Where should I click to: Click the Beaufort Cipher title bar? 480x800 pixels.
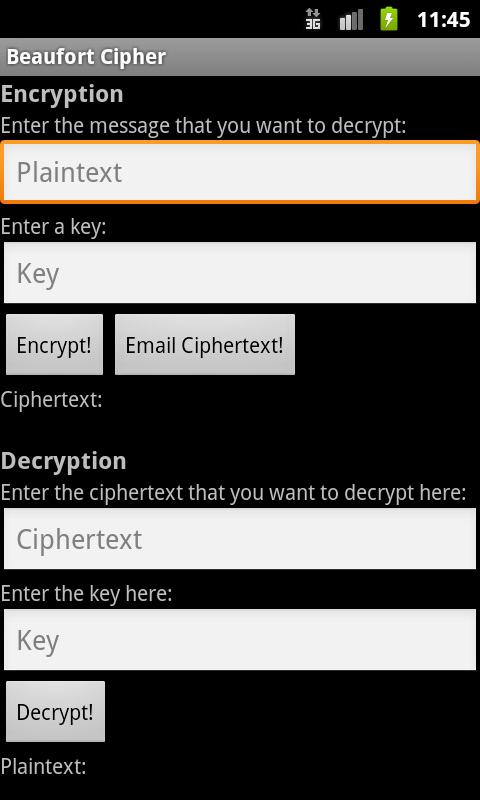pos(240,57)
